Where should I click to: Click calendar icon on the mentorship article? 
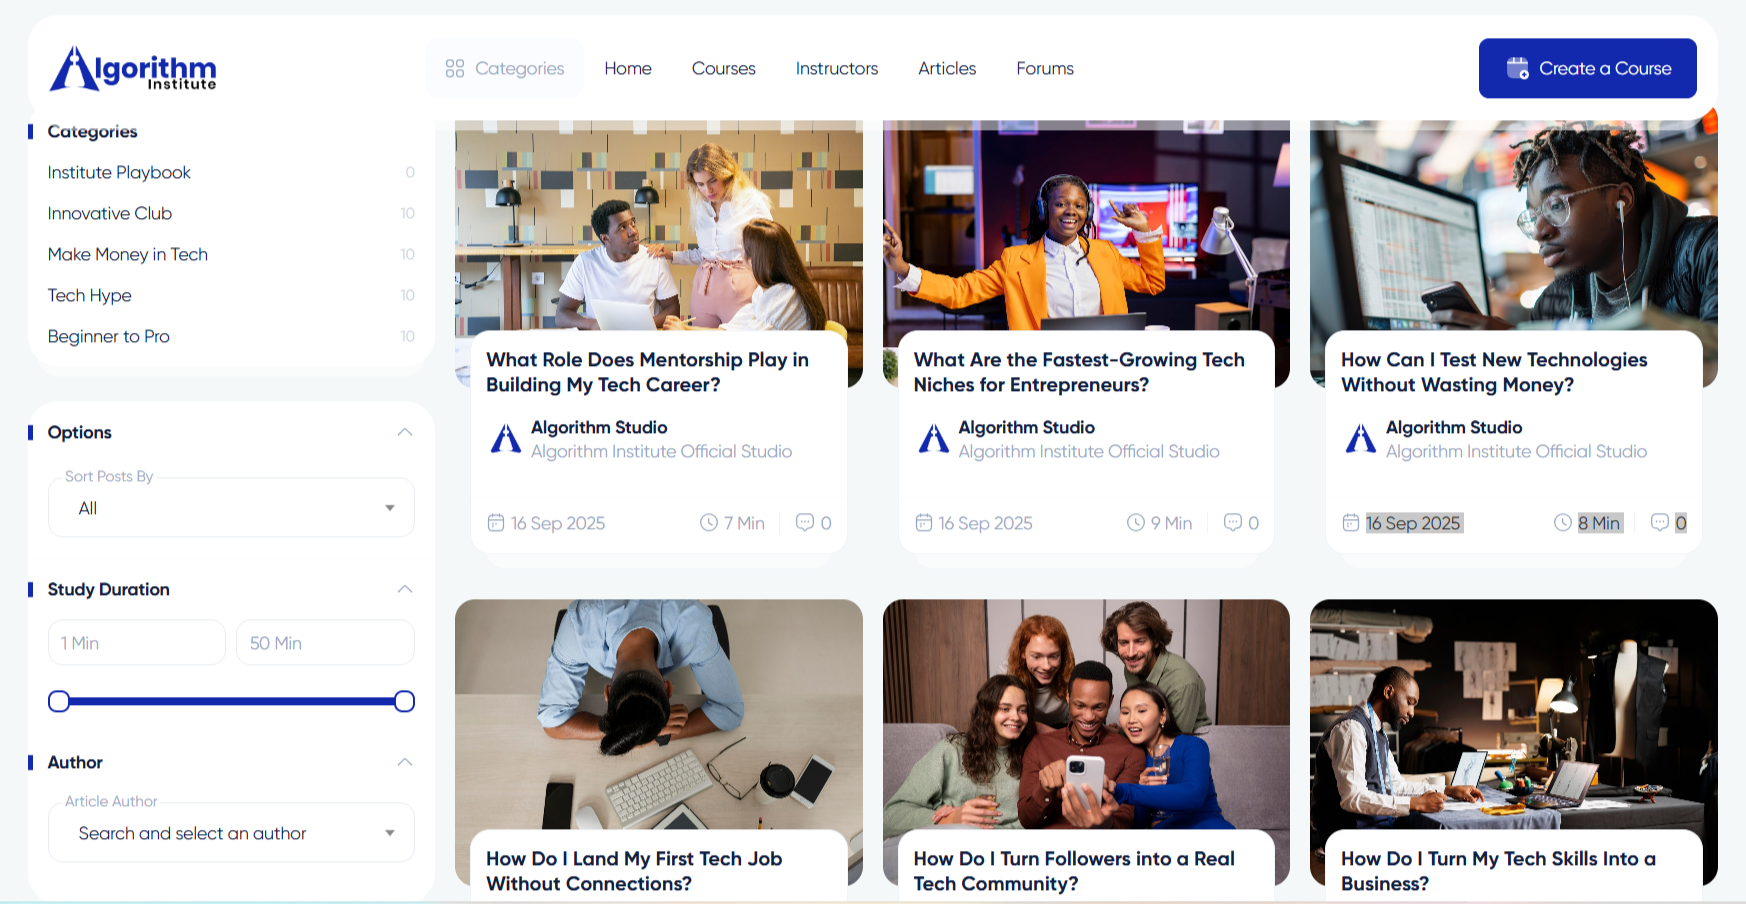496,523
